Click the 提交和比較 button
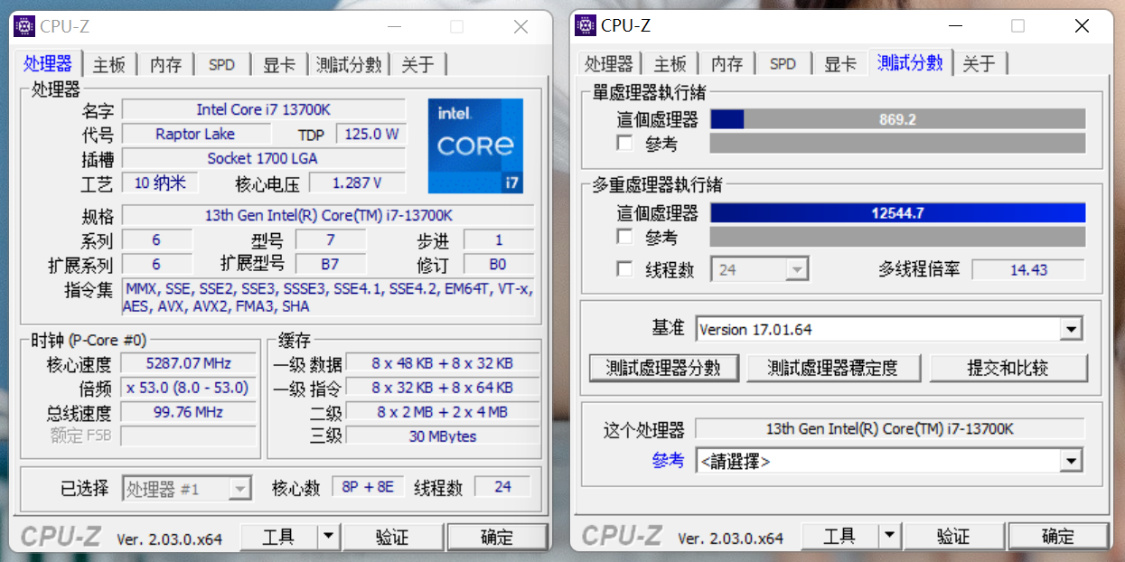 pyautogui.click(x=1008, y=368)
